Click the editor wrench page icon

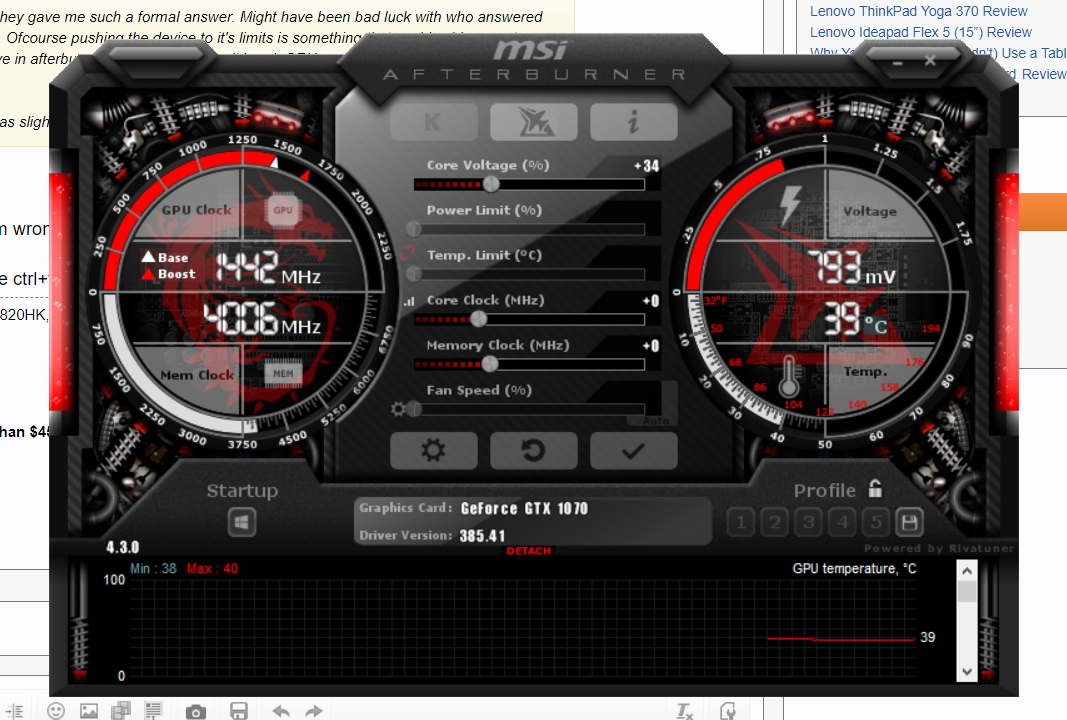(x=728, y=711)
